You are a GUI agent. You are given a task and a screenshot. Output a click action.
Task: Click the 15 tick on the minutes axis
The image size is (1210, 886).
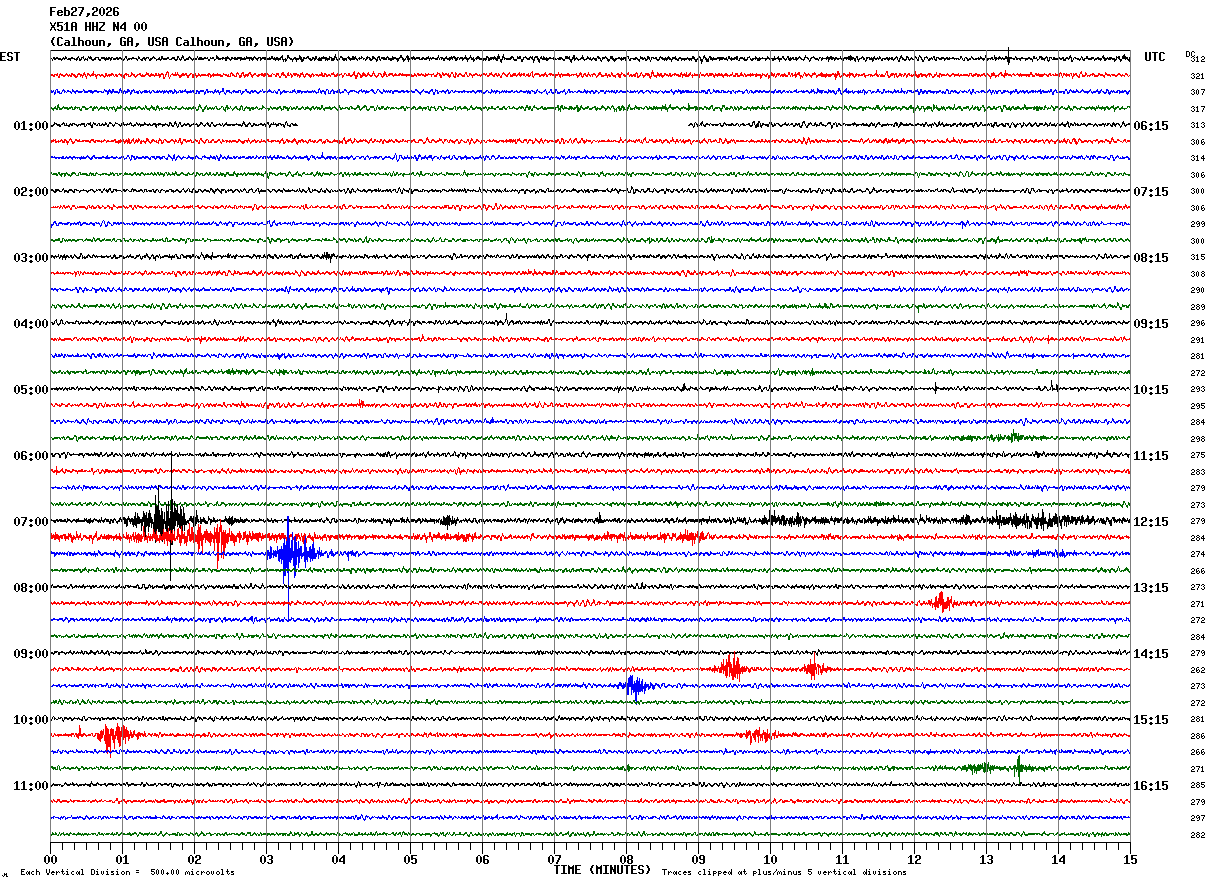click(1129, 859)
